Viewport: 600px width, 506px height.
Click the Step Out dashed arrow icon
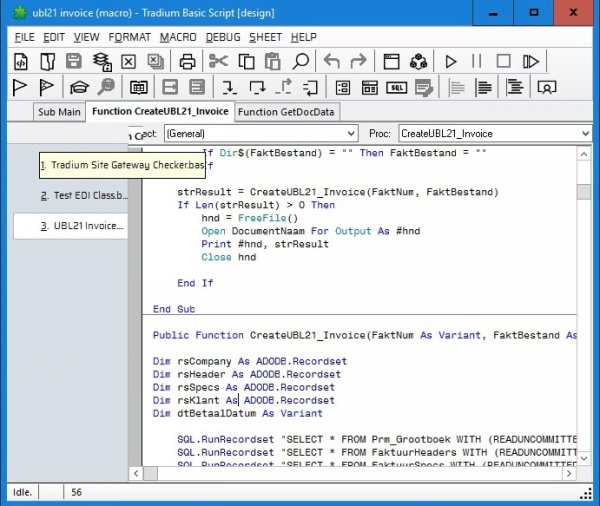[x=284, y=87]
